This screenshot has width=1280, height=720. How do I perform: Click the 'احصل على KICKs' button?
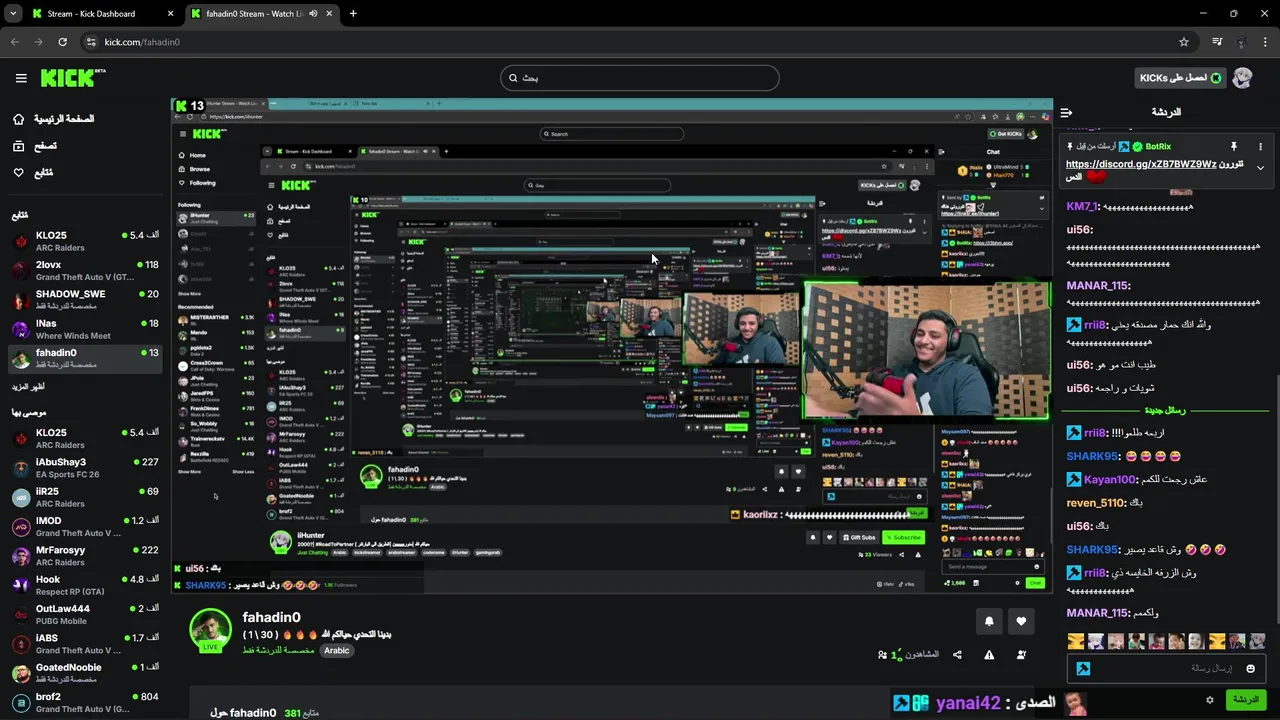click(1181, 78)
